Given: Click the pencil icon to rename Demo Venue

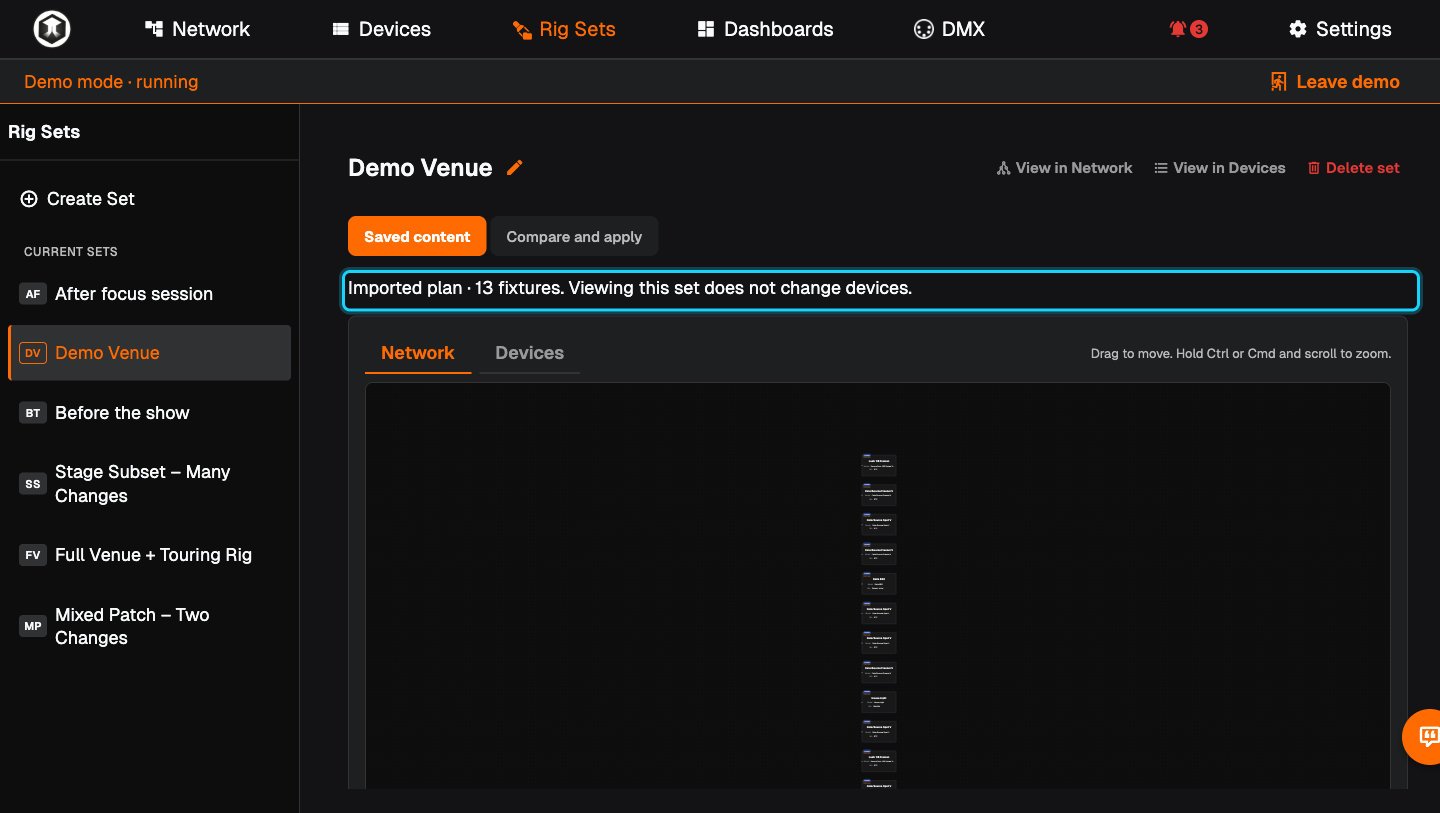Looking at the screenshot, I should (515, 168).
